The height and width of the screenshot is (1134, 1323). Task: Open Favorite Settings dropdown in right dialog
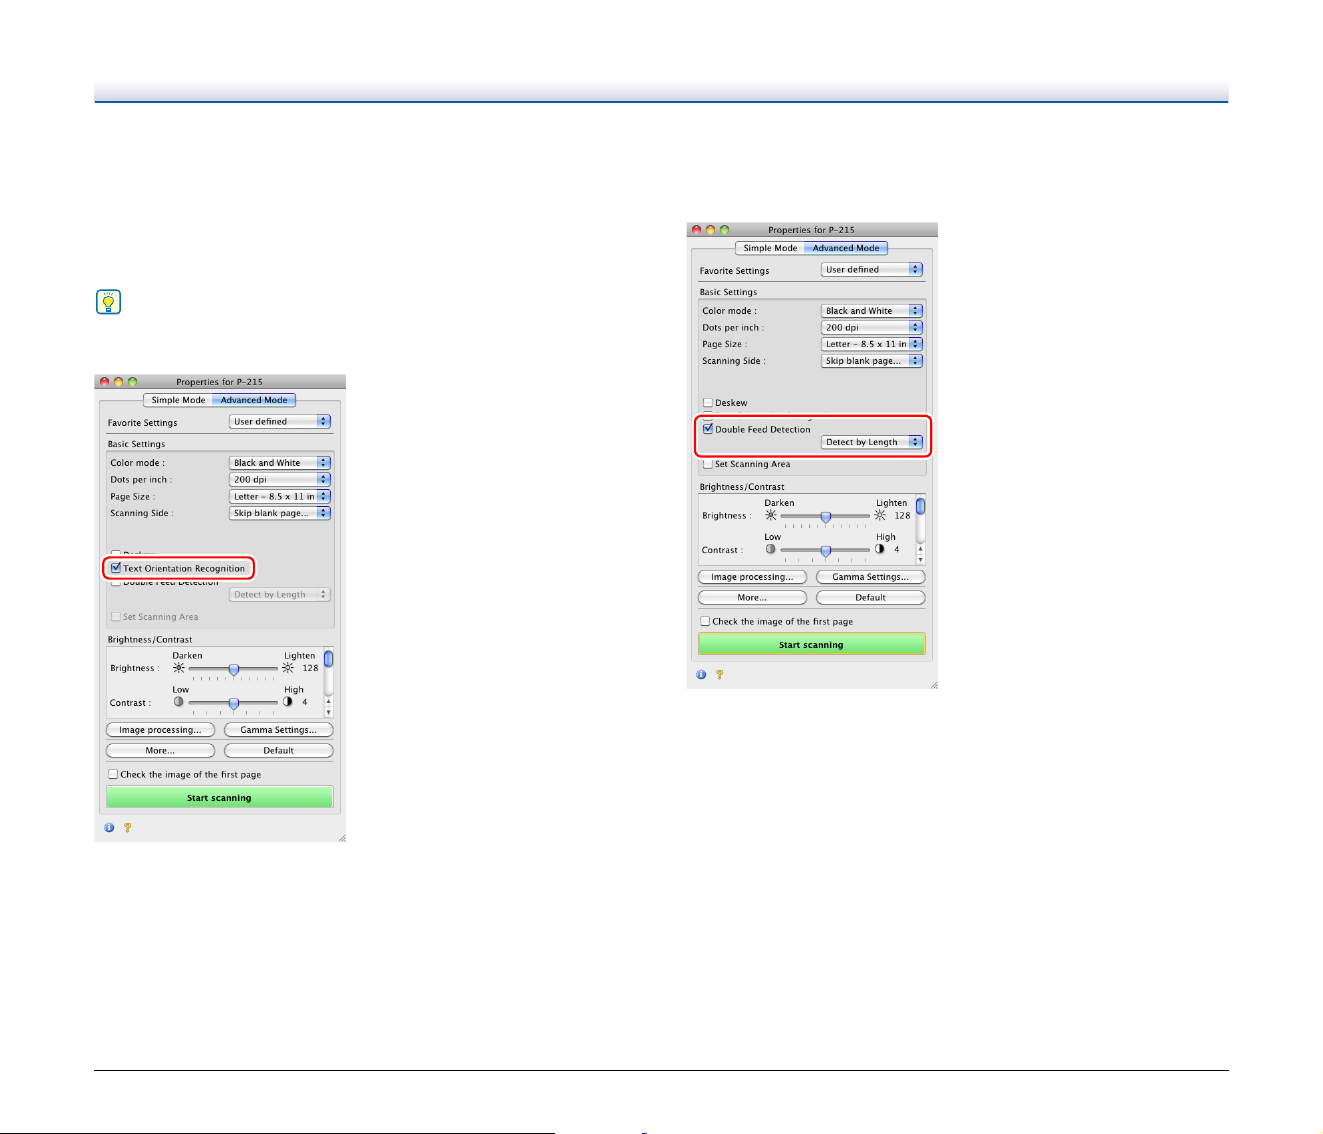pyautogui.click(x=872, y=270)
